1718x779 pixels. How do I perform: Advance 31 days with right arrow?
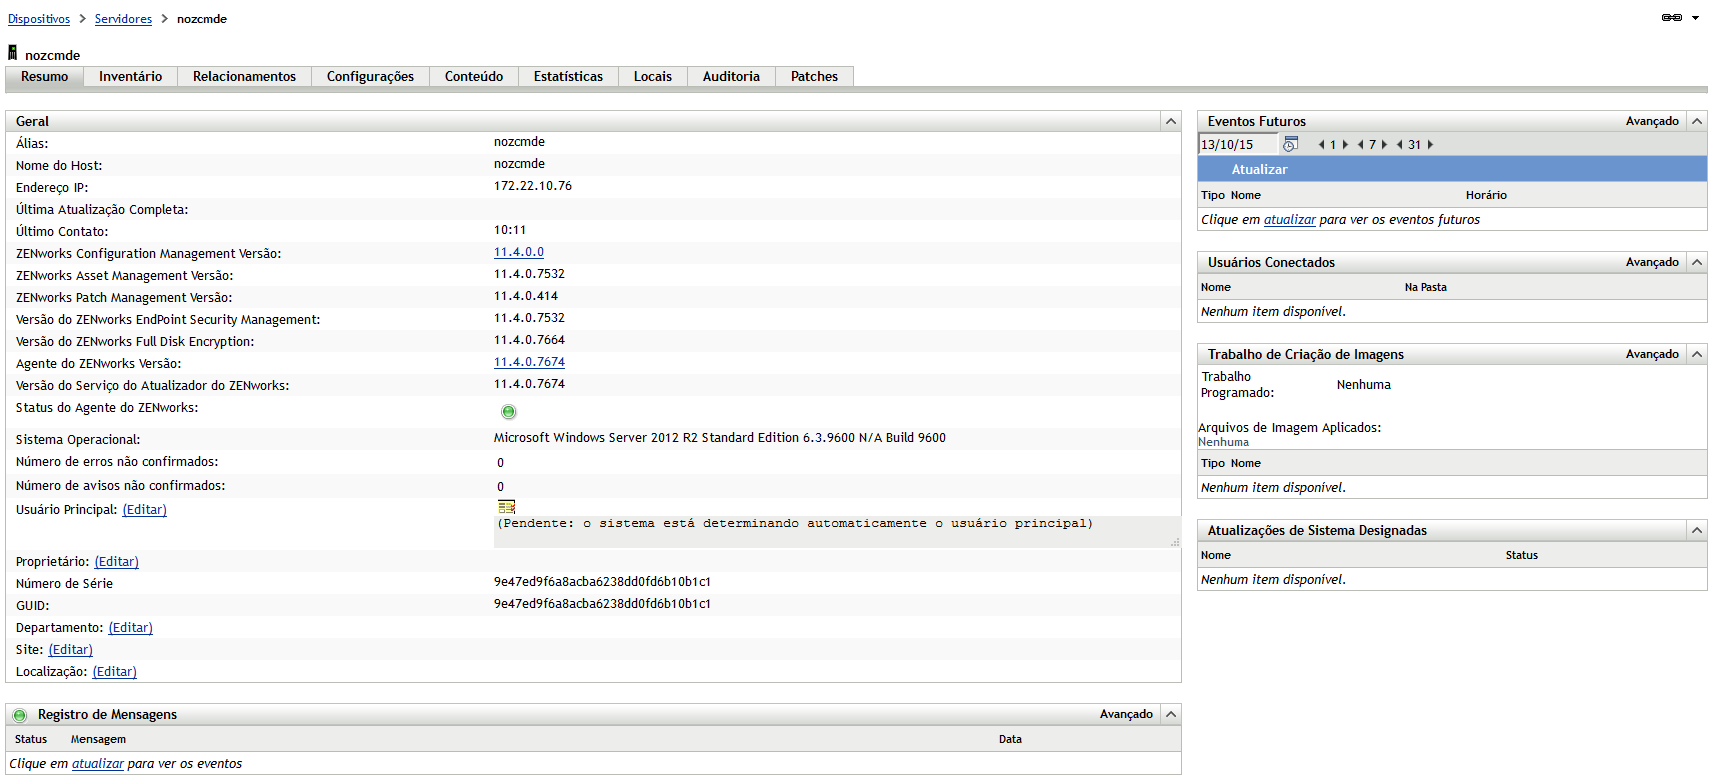[1430, 145]
